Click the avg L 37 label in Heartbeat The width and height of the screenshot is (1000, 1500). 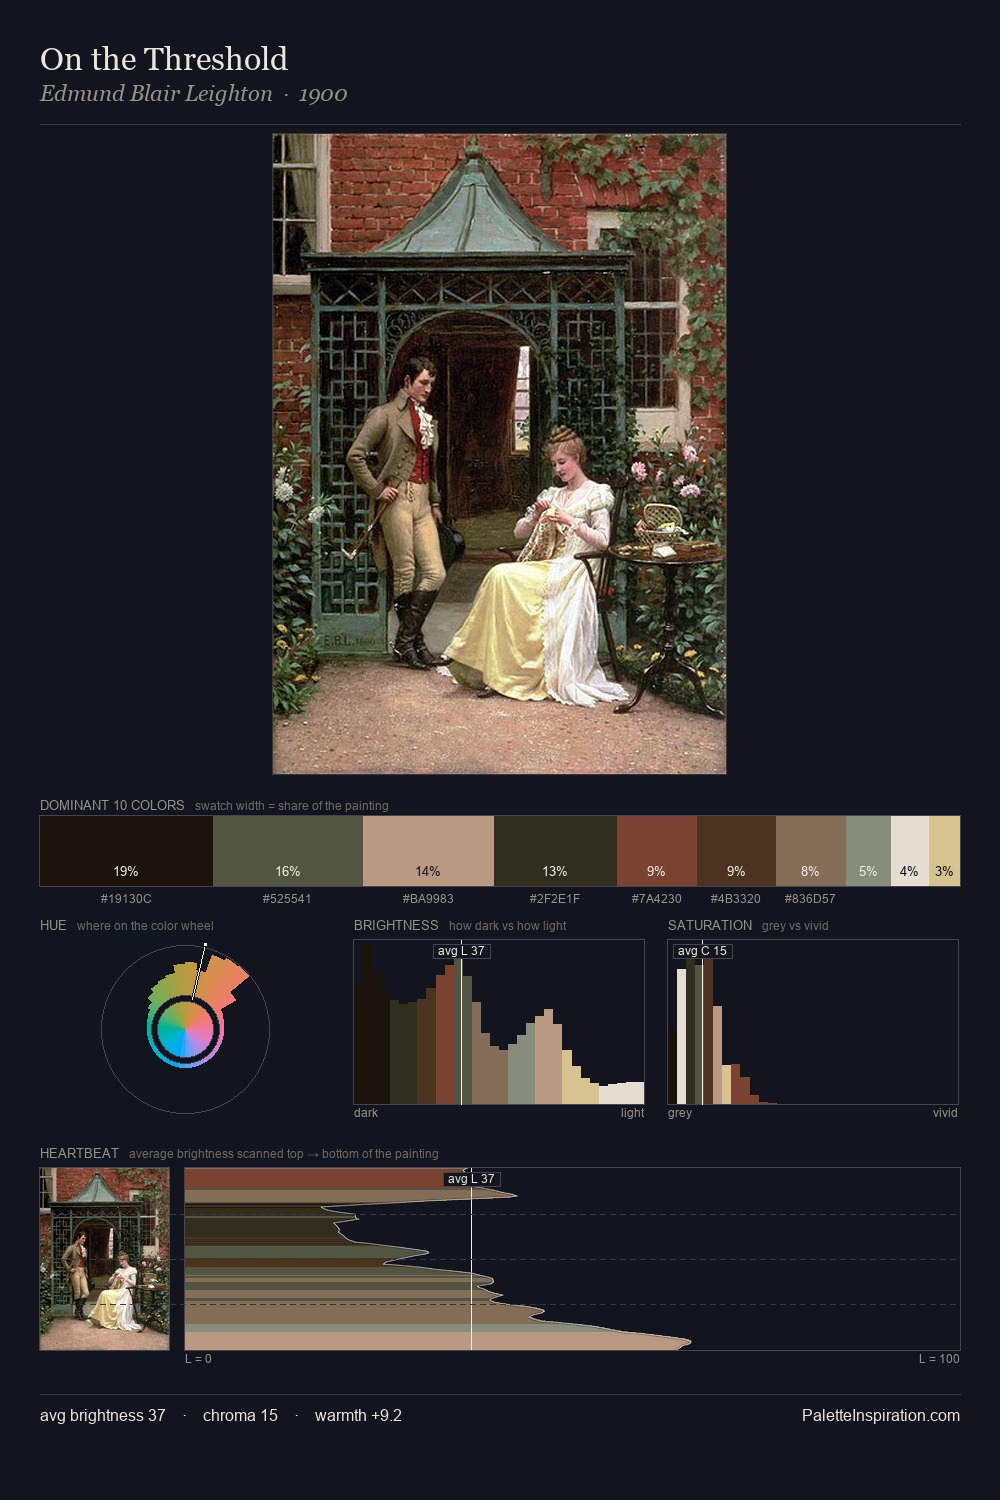point(471,1179)
